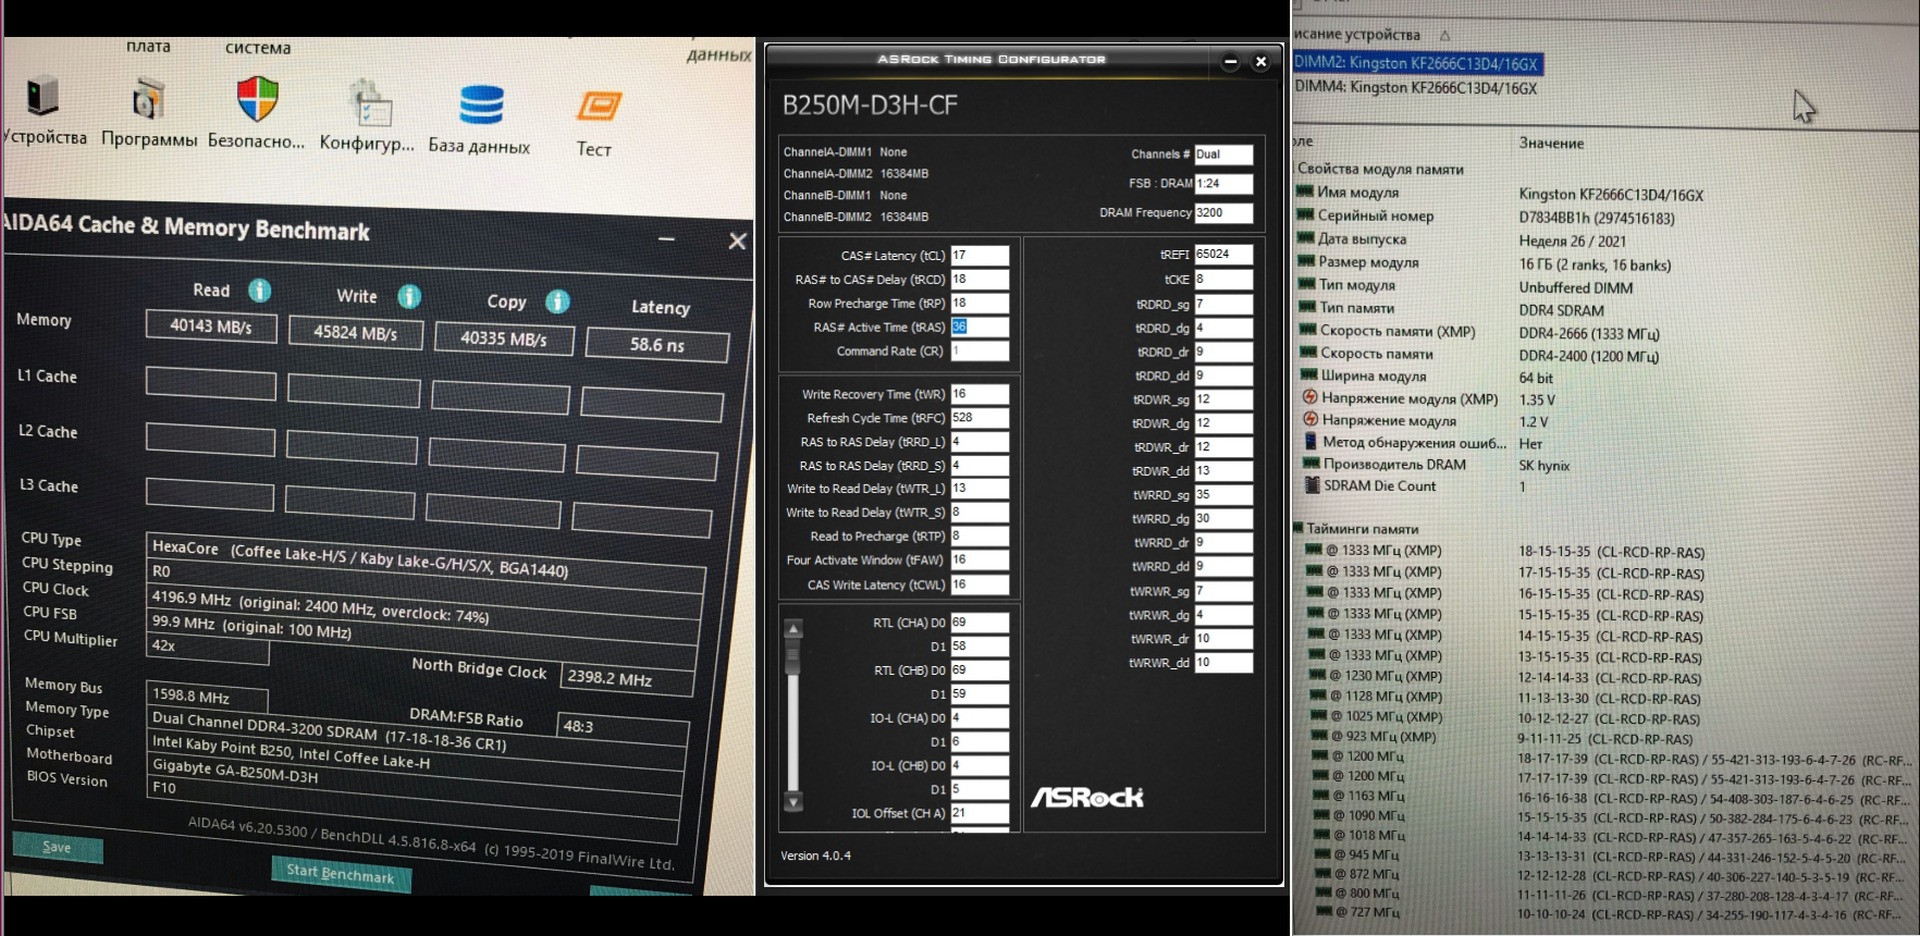The image size is (1920, 936).
Task: Click the info icon beside Write
Action: [409, 296]
